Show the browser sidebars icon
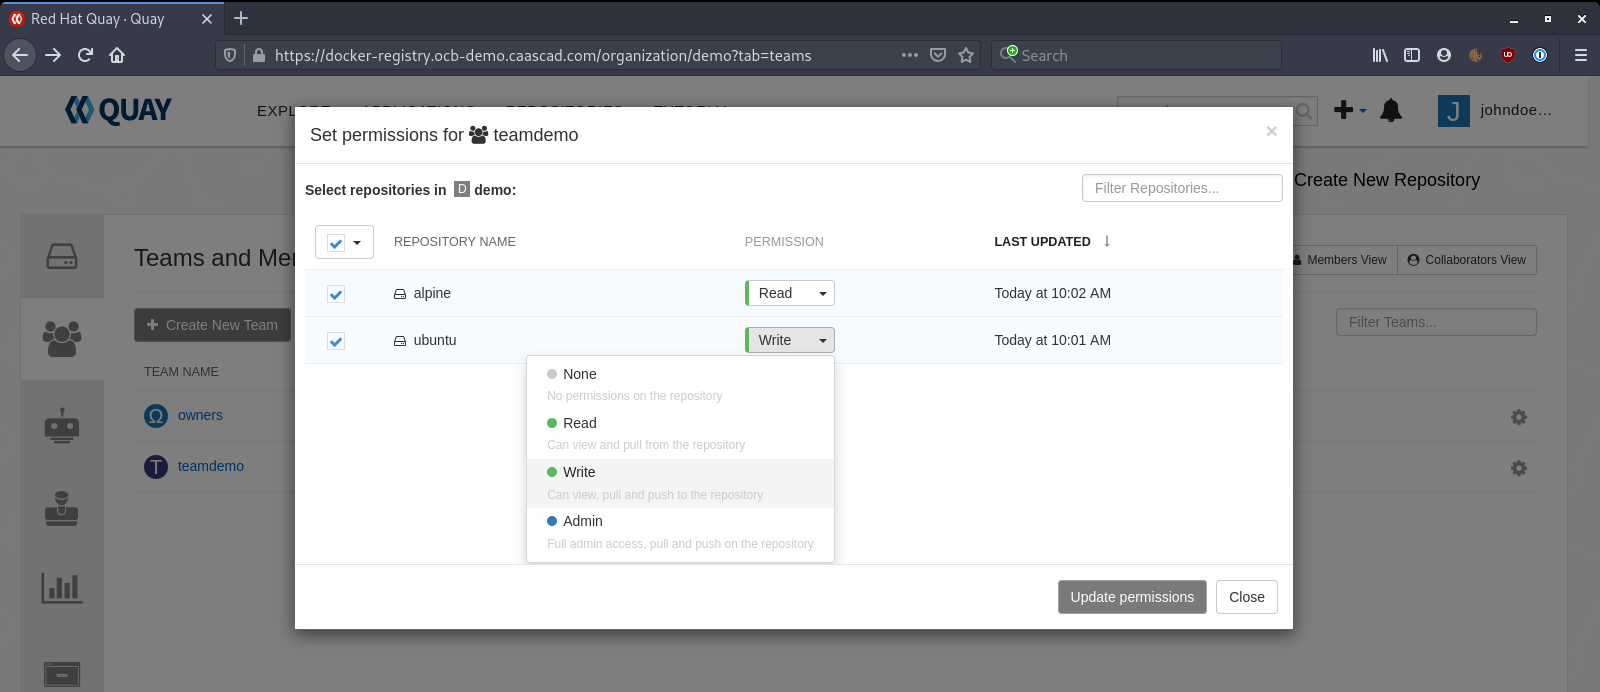The height and width of the screenshot is (692, 1600). pyautogui.click(x=1412, y=55)
